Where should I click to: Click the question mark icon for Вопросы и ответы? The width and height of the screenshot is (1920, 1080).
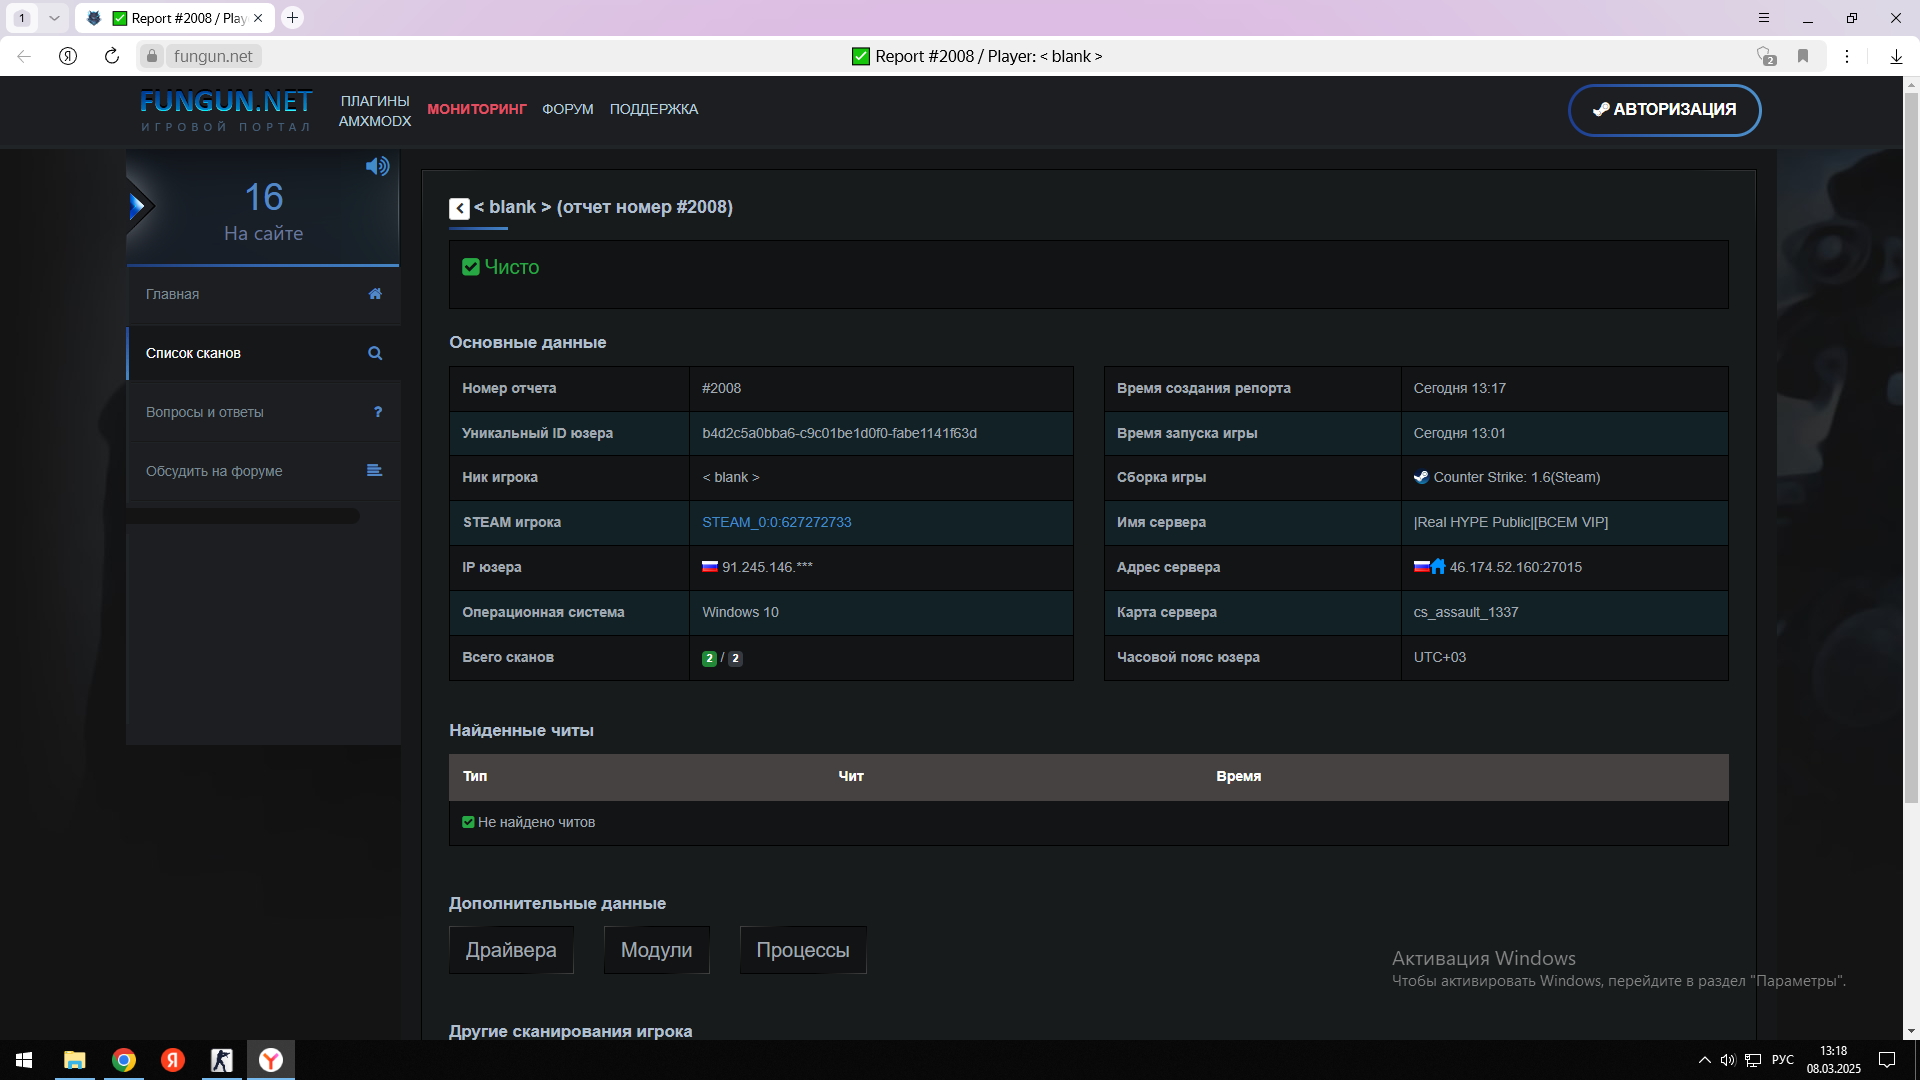pos(377,412)
